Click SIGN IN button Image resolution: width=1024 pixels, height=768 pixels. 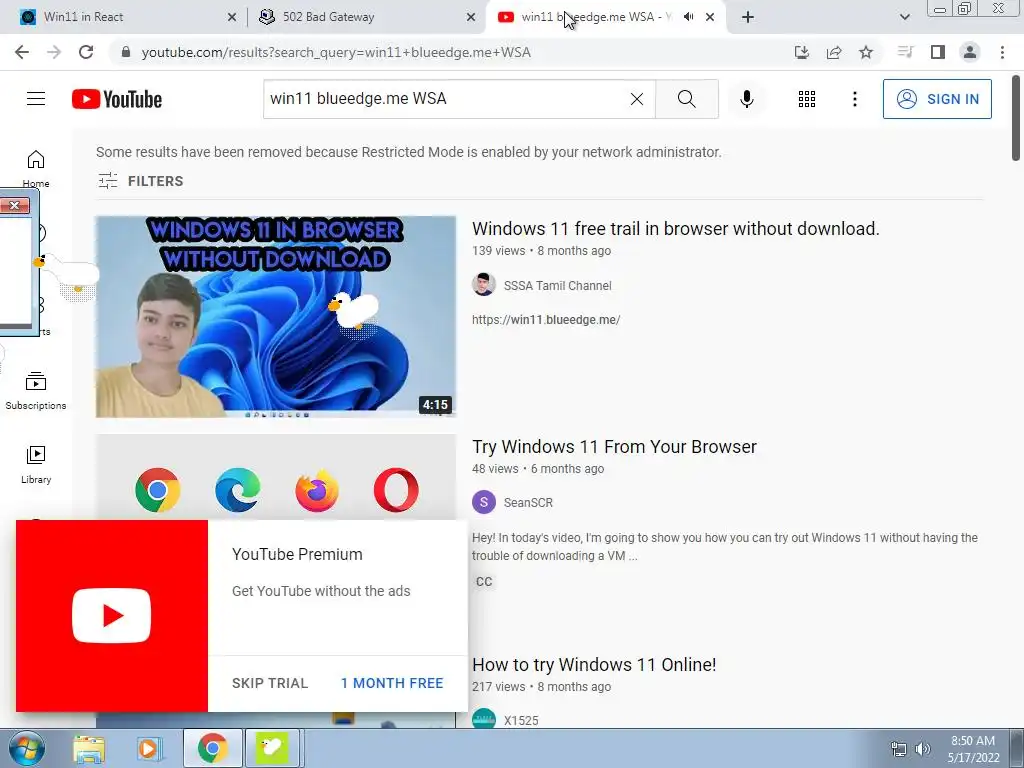pos(937,99)
